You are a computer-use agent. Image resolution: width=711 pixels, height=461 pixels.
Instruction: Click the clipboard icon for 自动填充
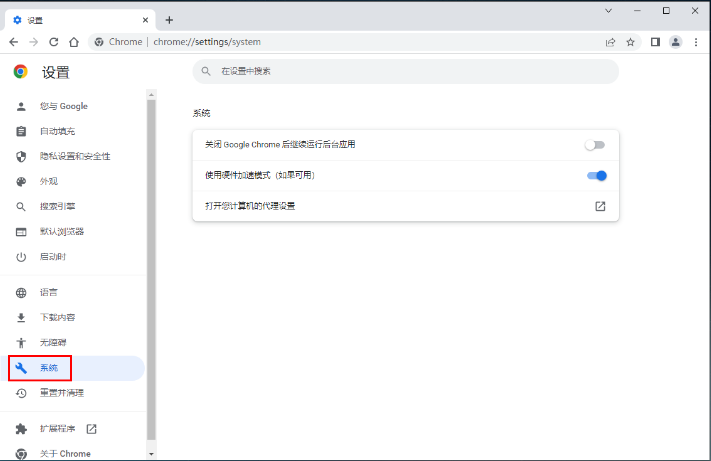tap(21, 131)
